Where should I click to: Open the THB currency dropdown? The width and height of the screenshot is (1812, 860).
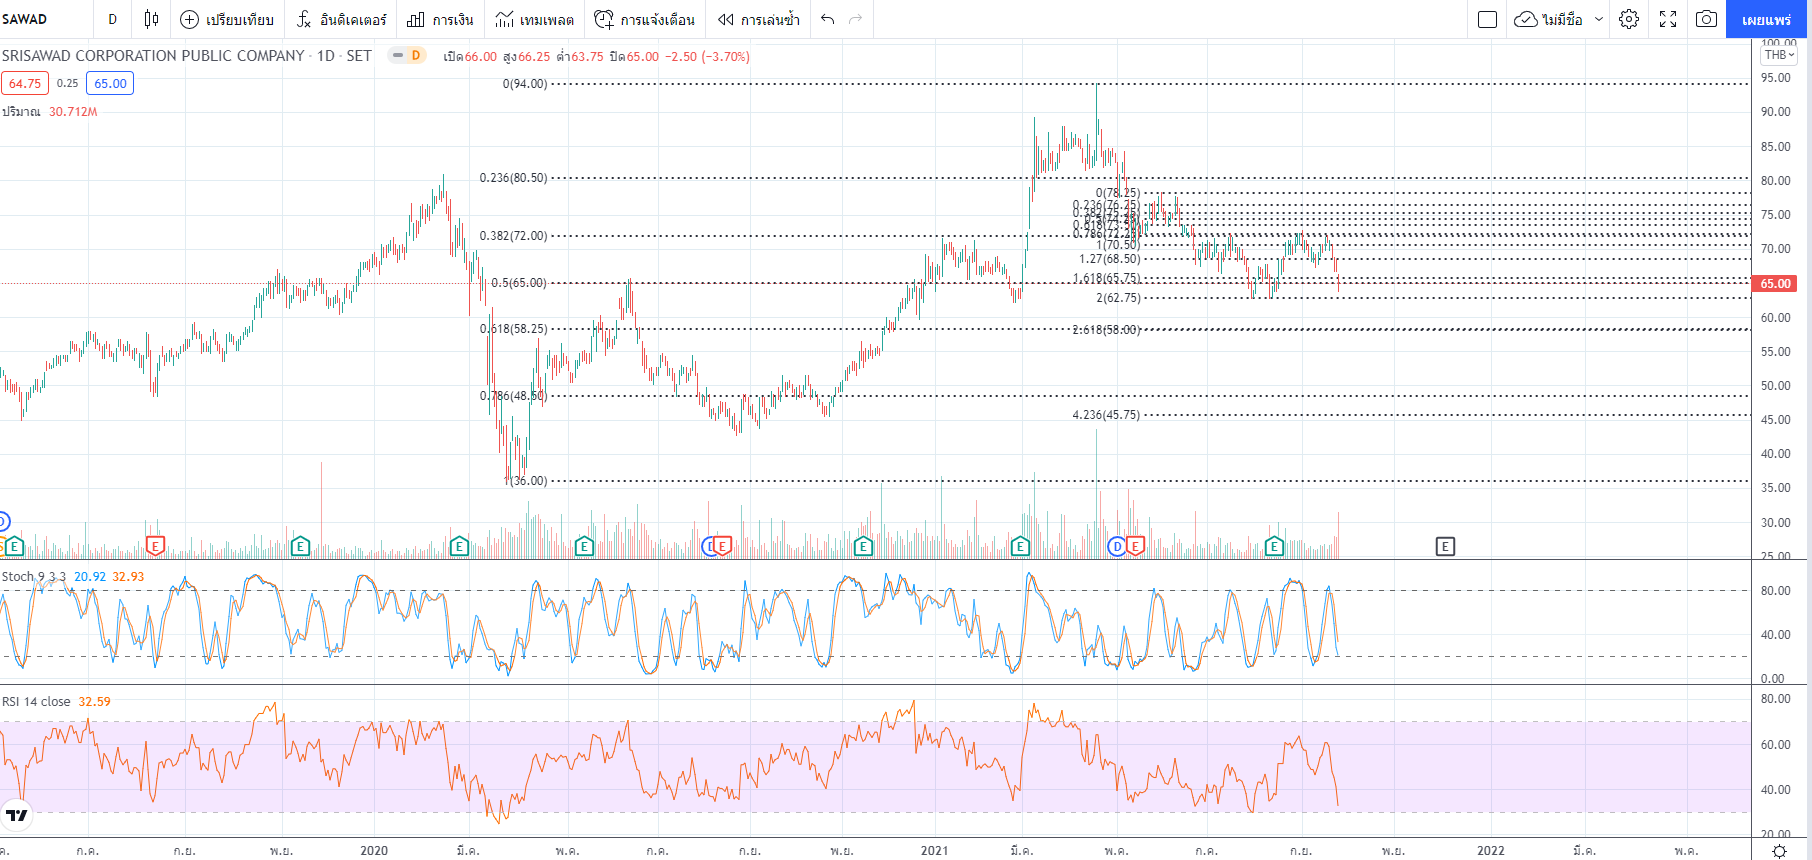[1780, 55]
